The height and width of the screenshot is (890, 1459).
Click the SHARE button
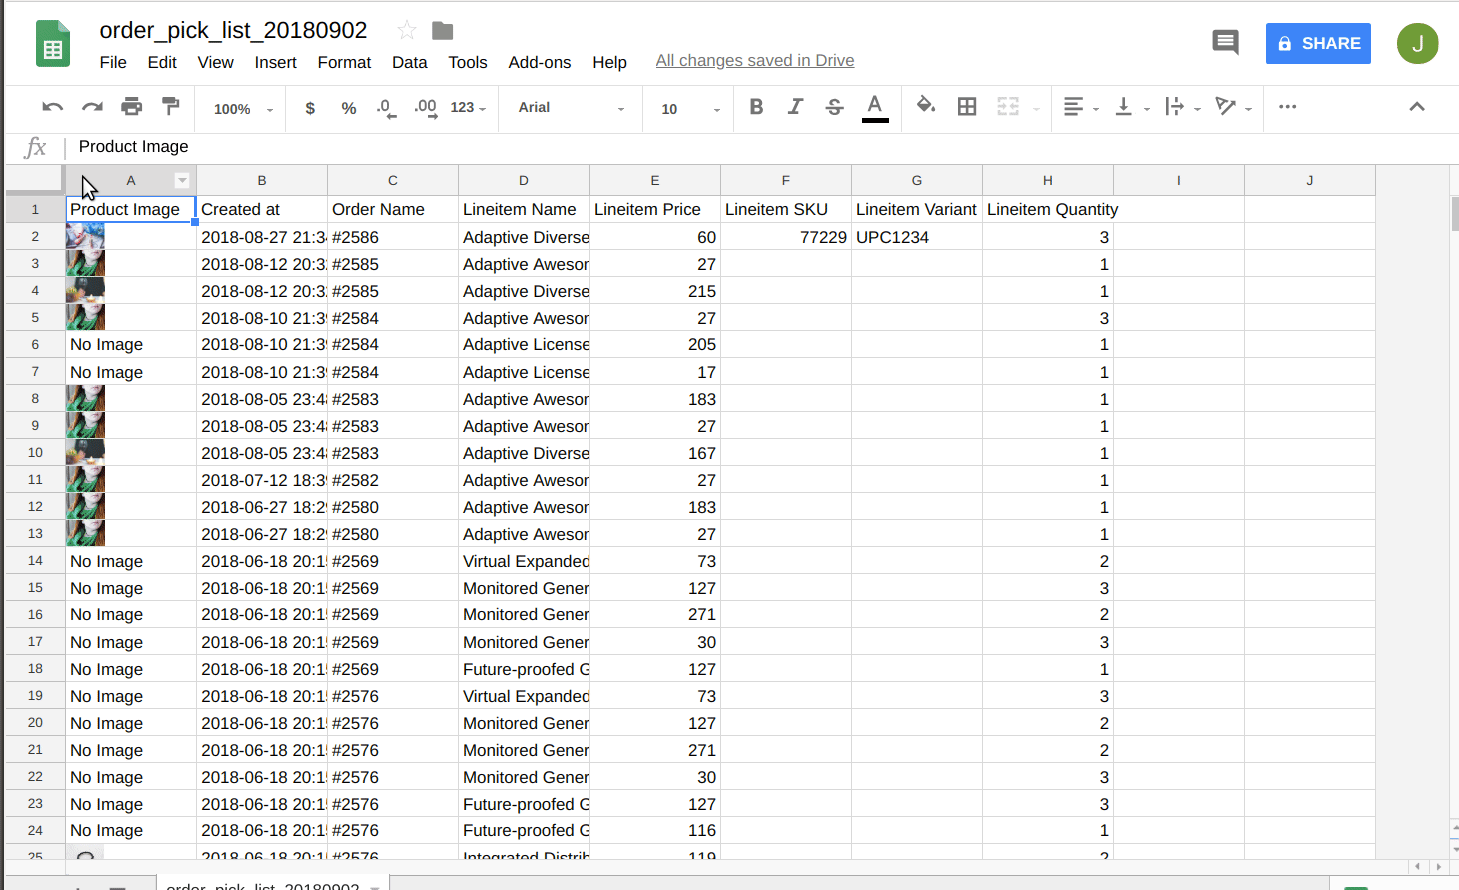(x=1317, y=43)
